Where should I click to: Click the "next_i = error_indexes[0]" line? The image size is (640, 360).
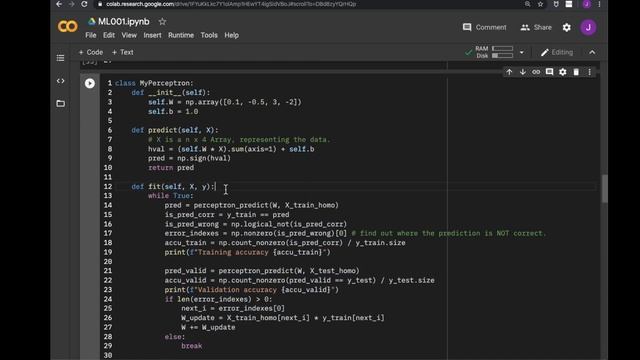click(x=233, y=309)
